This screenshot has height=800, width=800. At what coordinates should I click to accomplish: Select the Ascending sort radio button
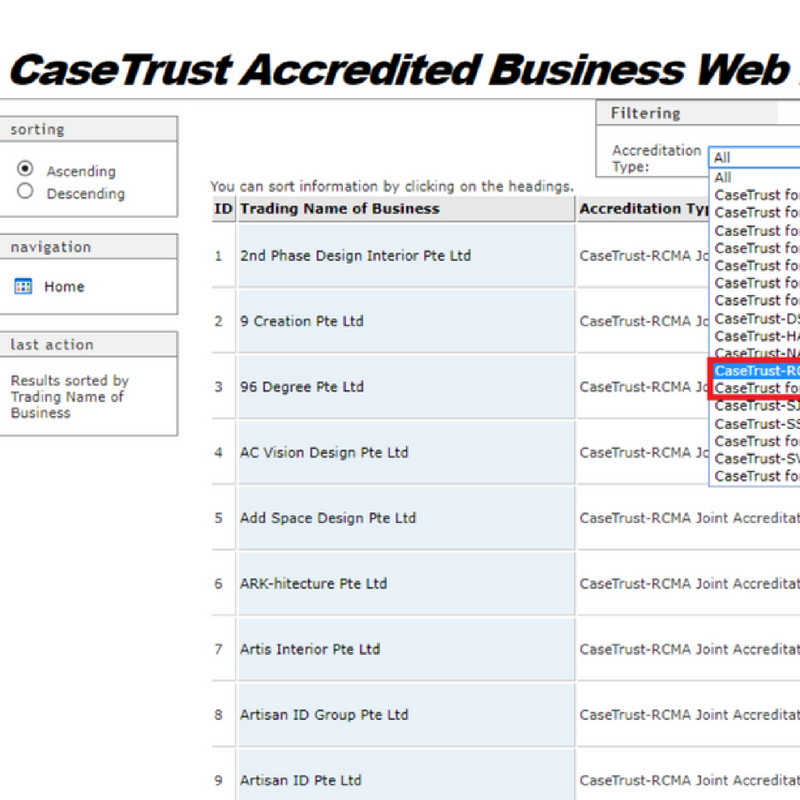tap(25, 168)
